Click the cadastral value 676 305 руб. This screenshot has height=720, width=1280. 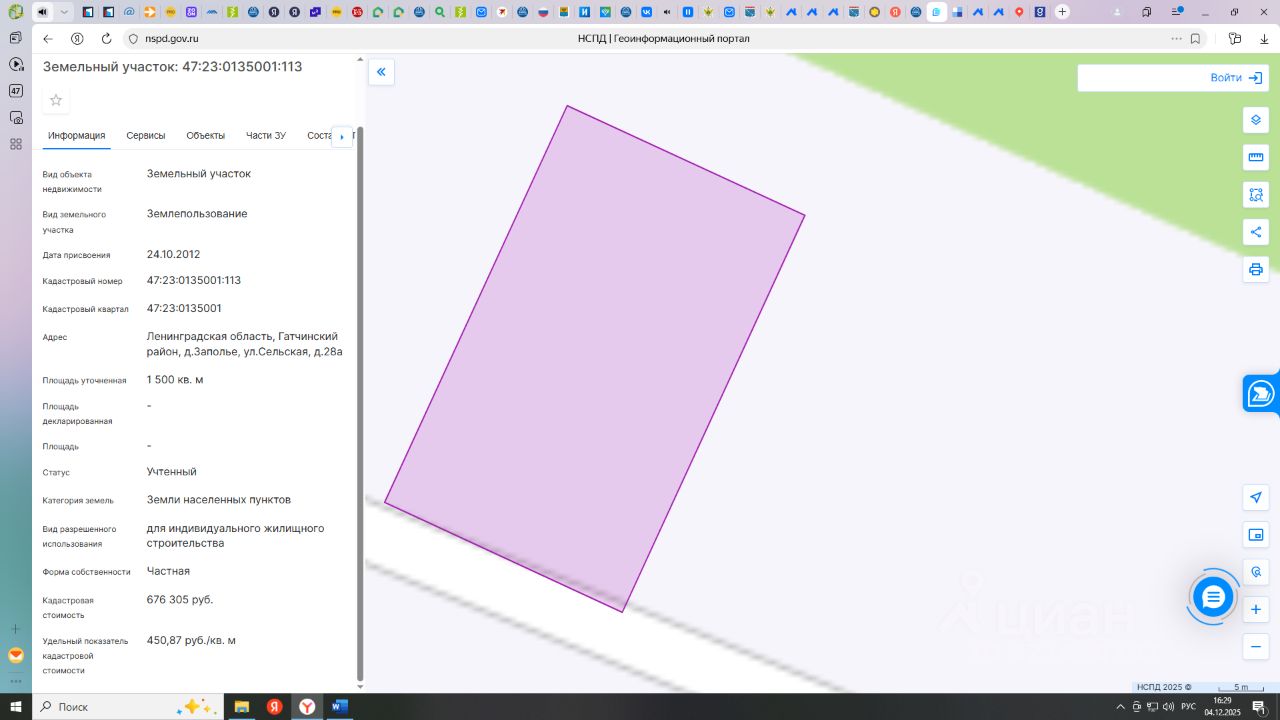tap(180, 600)
